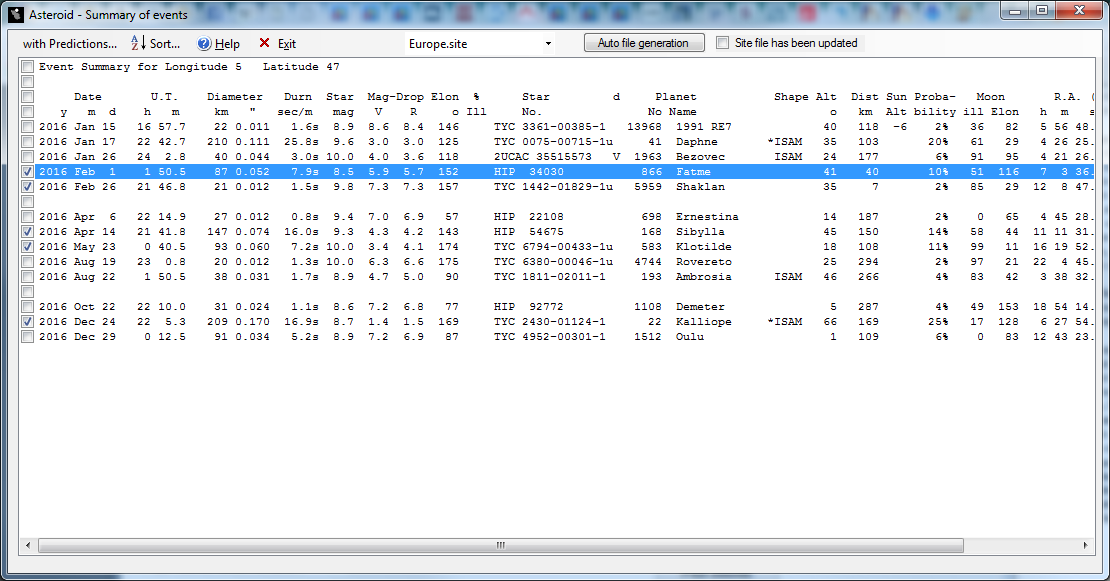Check the 2016 Aug 22 Ambrosia event
Image resolution: width=1110 pixels, height=581 pixels.
coord(27,277)
